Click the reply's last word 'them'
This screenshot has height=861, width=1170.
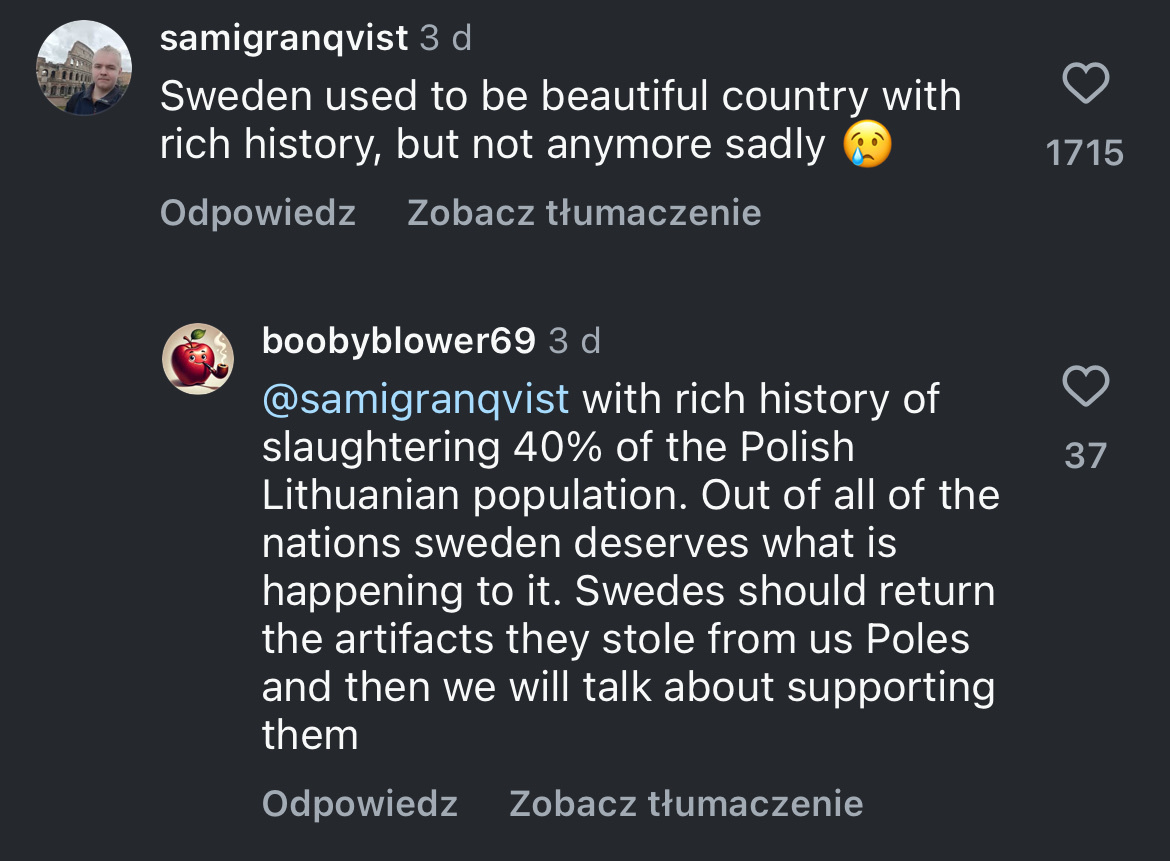coord(310,736)
